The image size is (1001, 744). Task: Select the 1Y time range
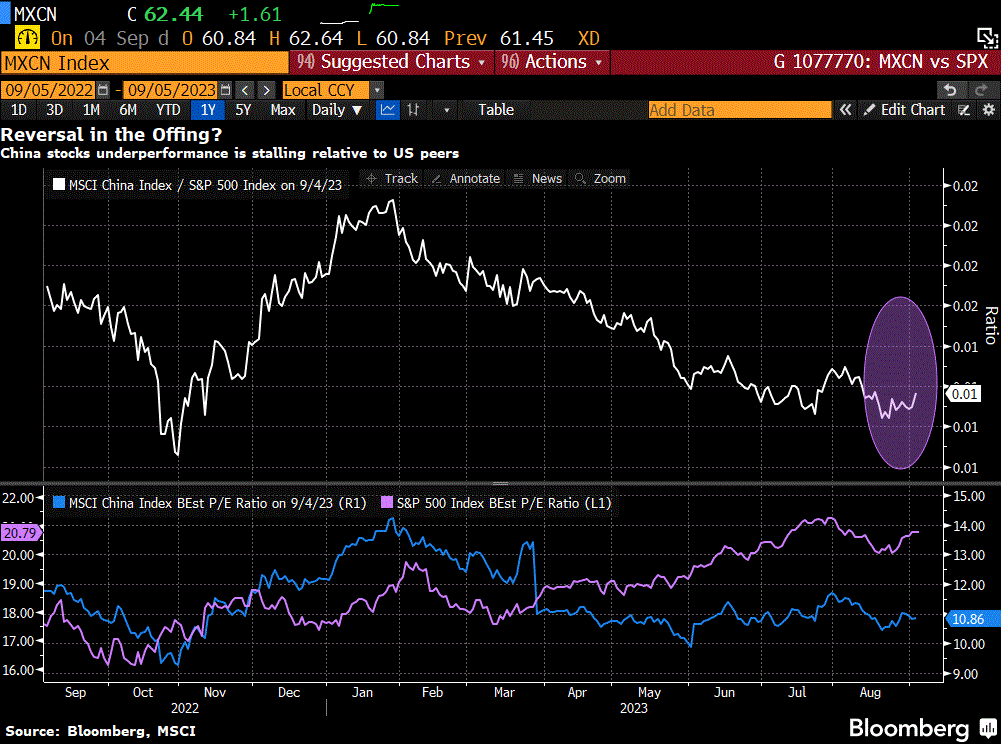click(208, 110)
